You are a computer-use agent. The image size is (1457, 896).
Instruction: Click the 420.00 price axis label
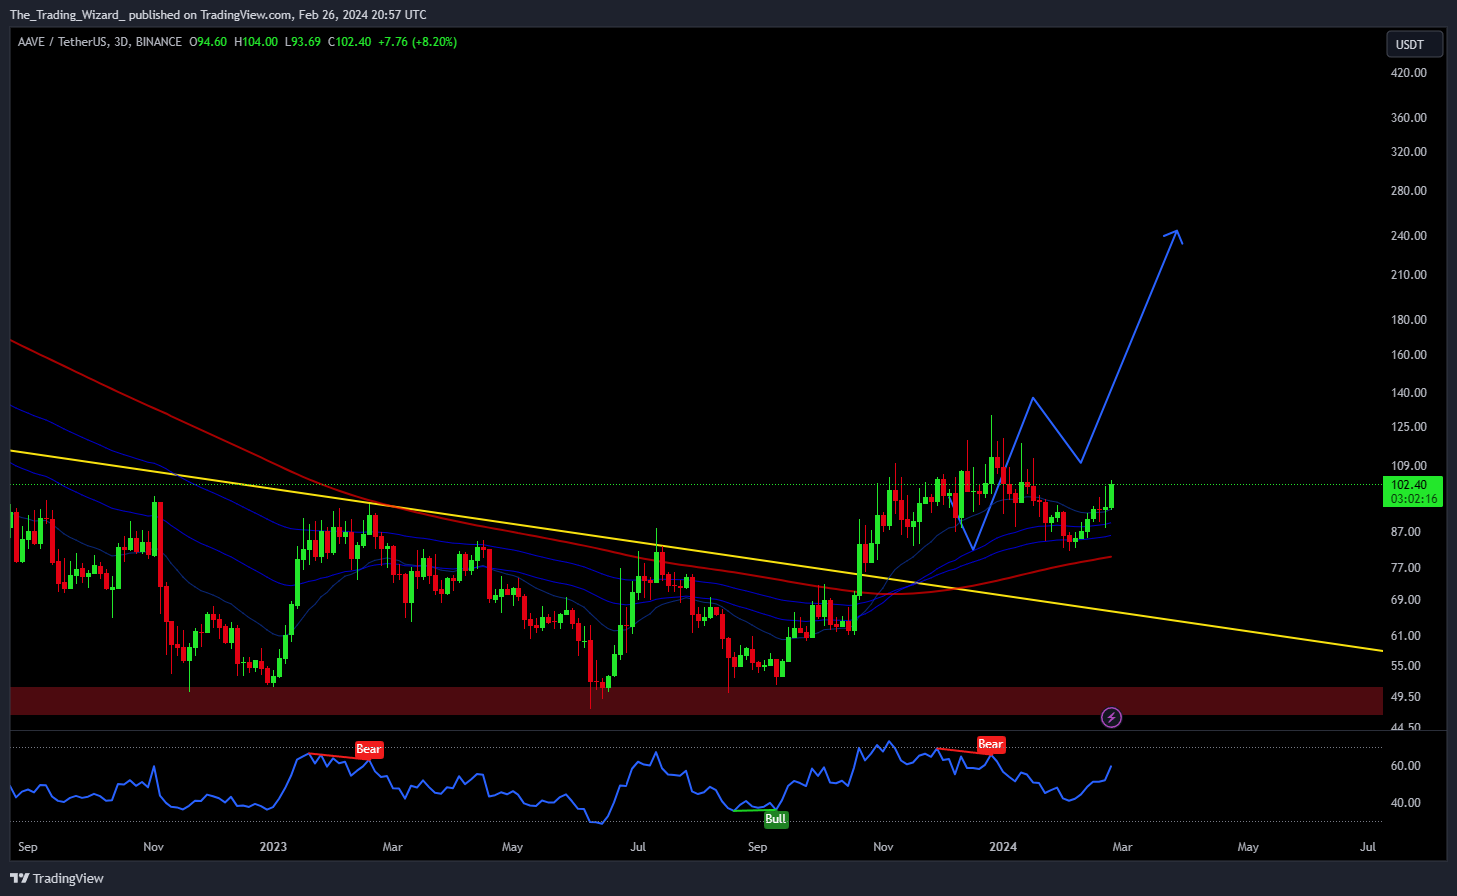coord(1408,73)
